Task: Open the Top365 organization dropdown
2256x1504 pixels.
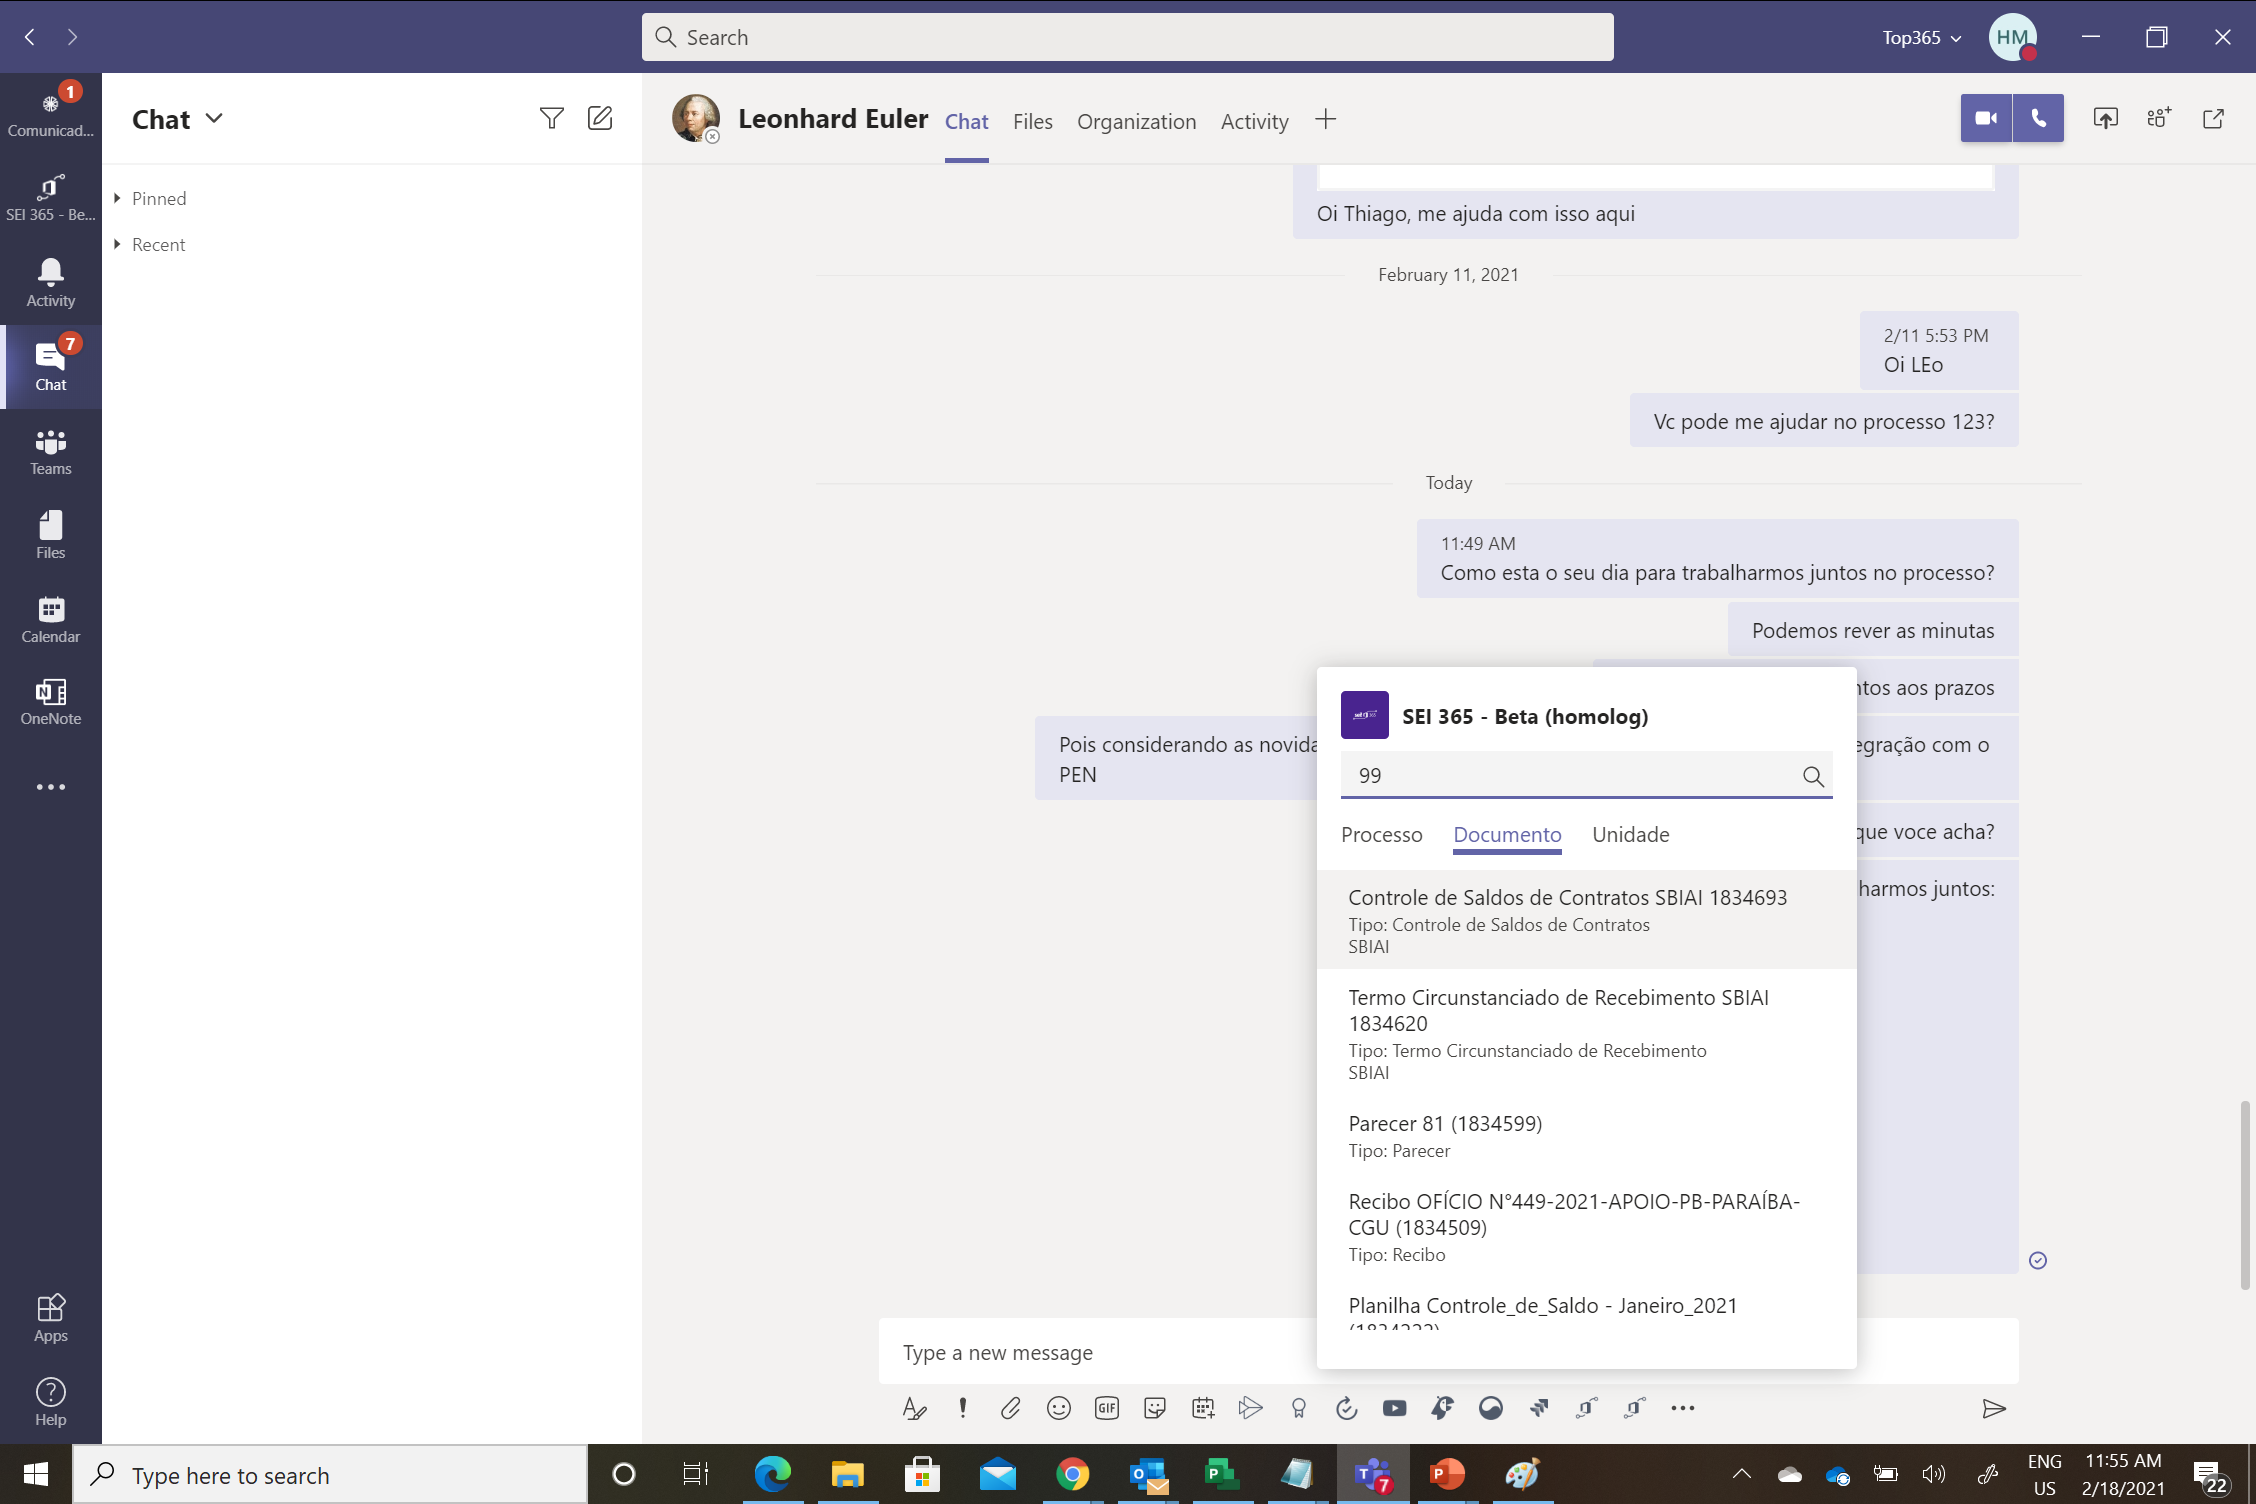Action: 1921,38
